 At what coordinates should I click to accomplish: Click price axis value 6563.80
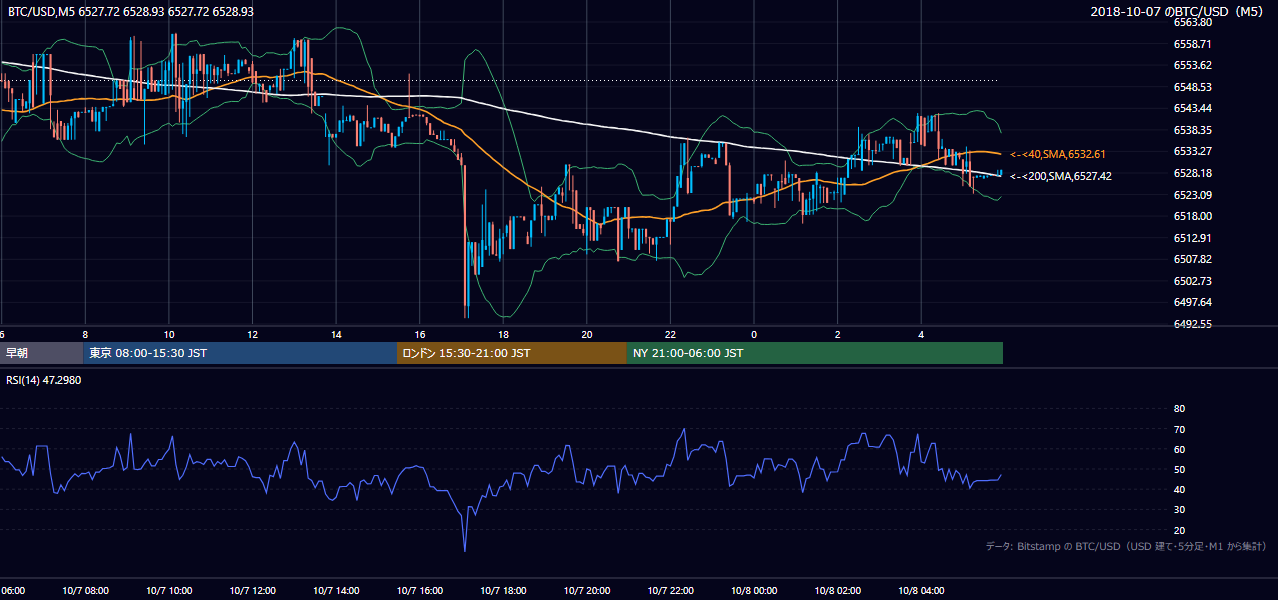[x=1192, y=22]
